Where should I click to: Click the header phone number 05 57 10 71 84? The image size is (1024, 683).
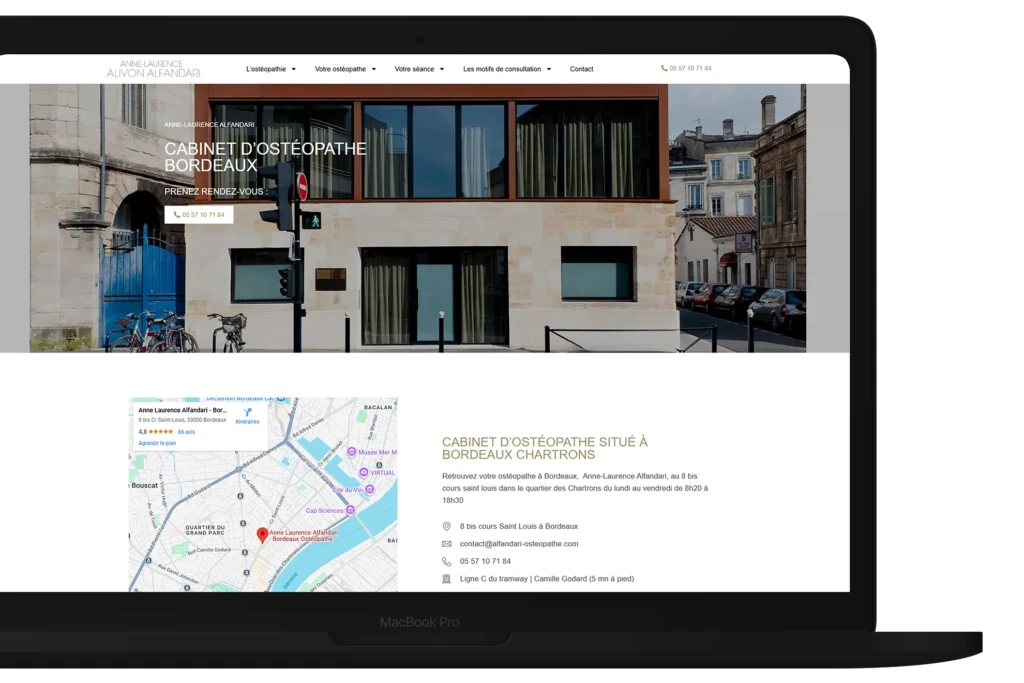(x=690, y=69)
